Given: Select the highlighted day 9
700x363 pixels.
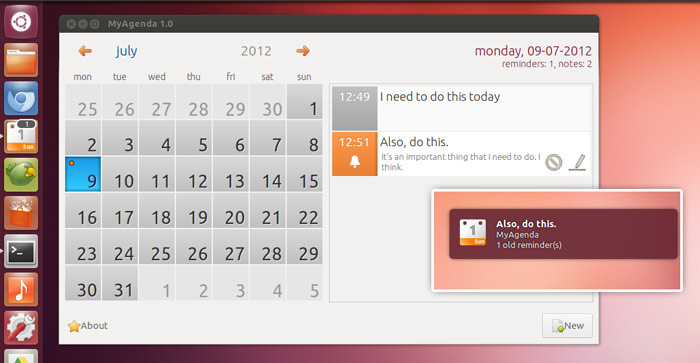Looking at the screenshot, I should pos(83,174).
